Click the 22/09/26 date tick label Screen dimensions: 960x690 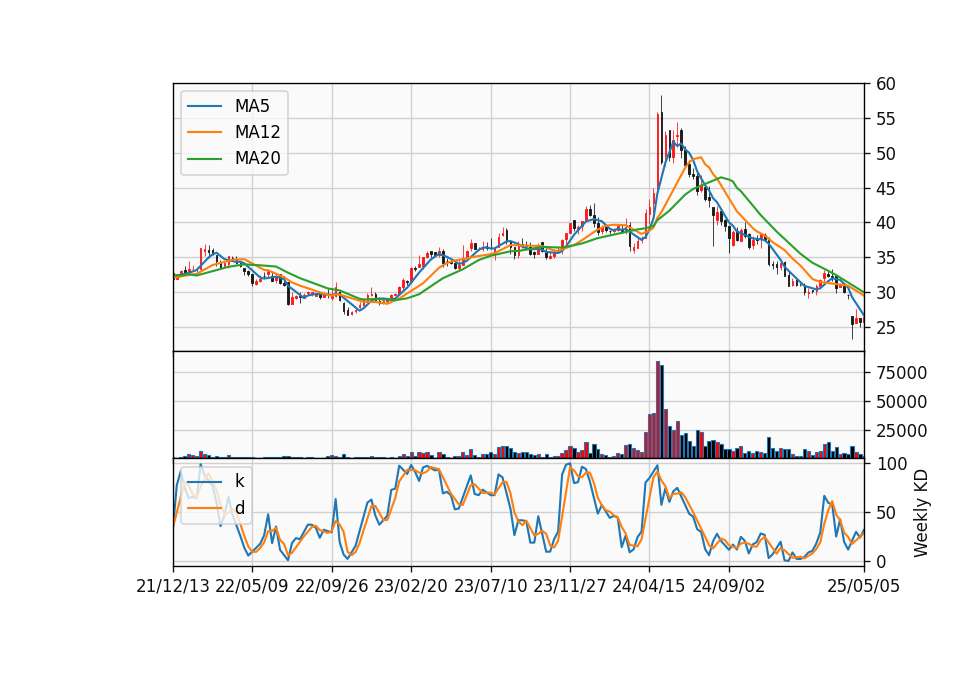pyautogui.click(x=331, y=587)
